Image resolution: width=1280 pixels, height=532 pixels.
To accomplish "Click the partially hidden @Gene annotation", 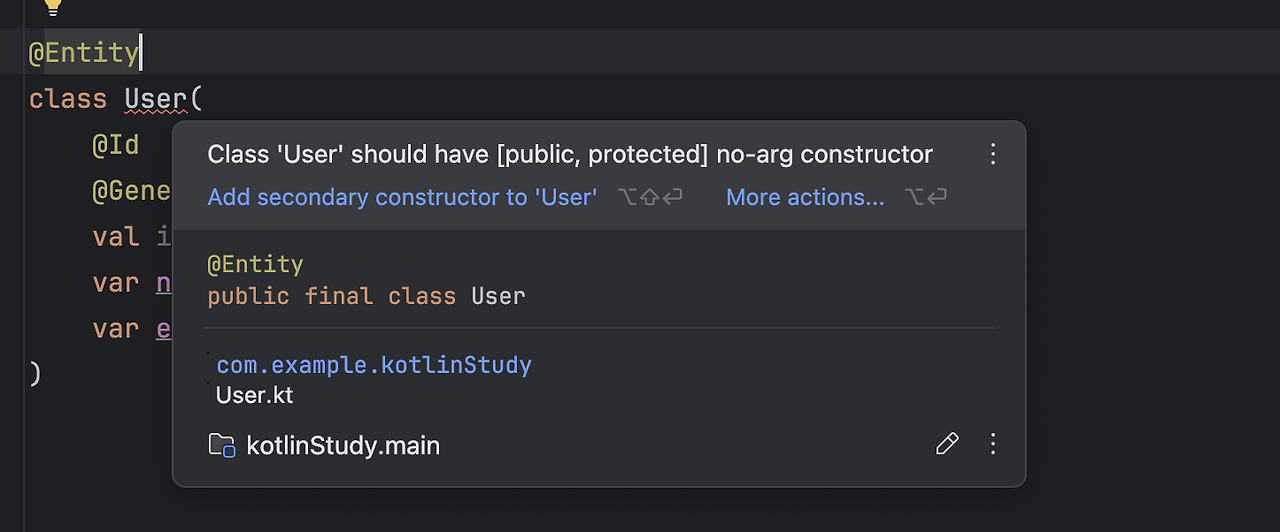I will [131, 191].
